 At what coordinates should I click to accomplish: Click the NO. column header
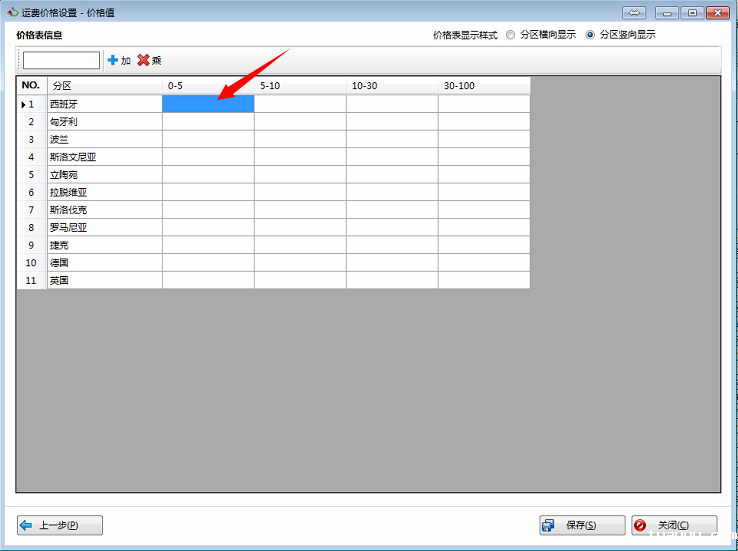tap(32, 86)
